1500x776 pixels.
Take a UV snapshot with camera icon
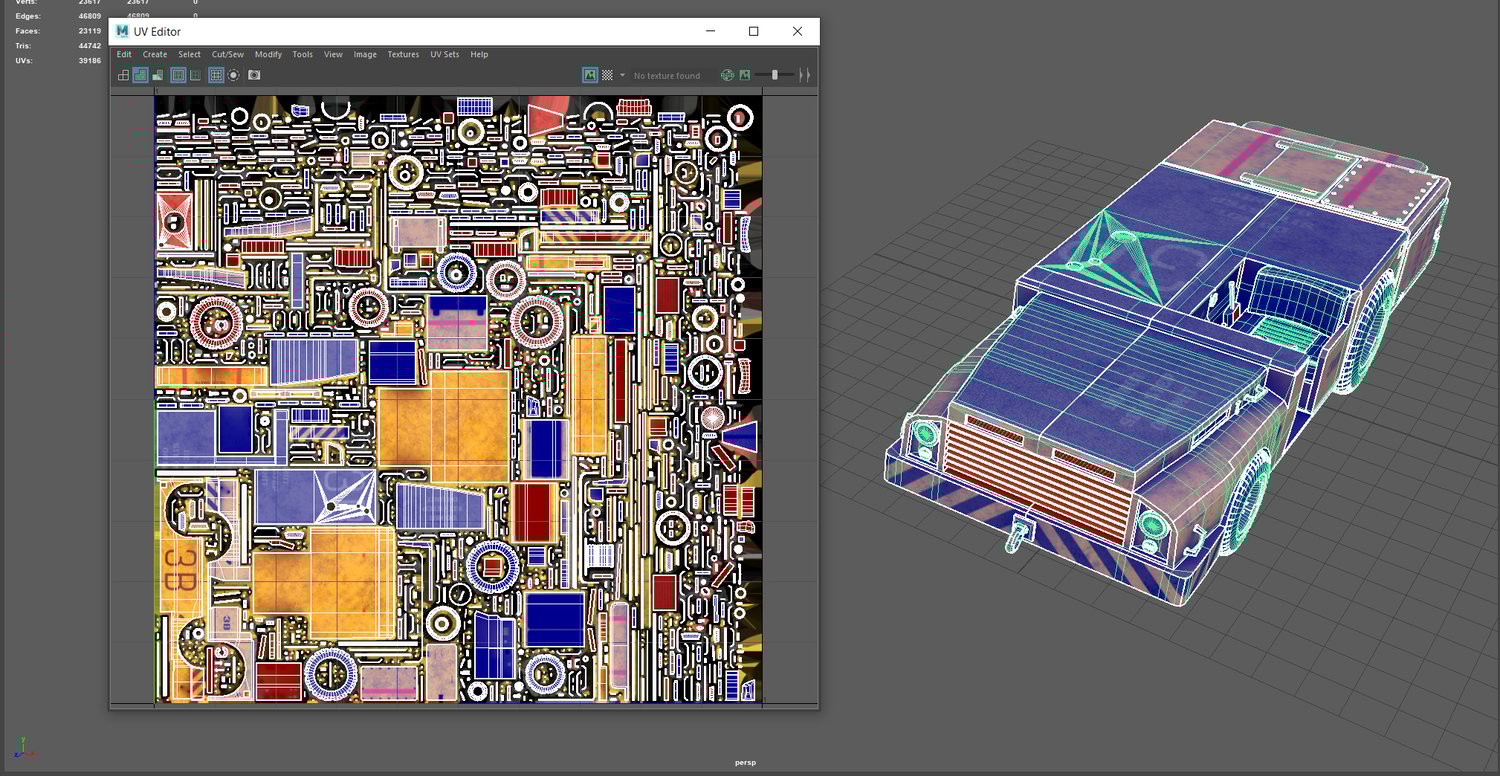click(x=254, y=75)
